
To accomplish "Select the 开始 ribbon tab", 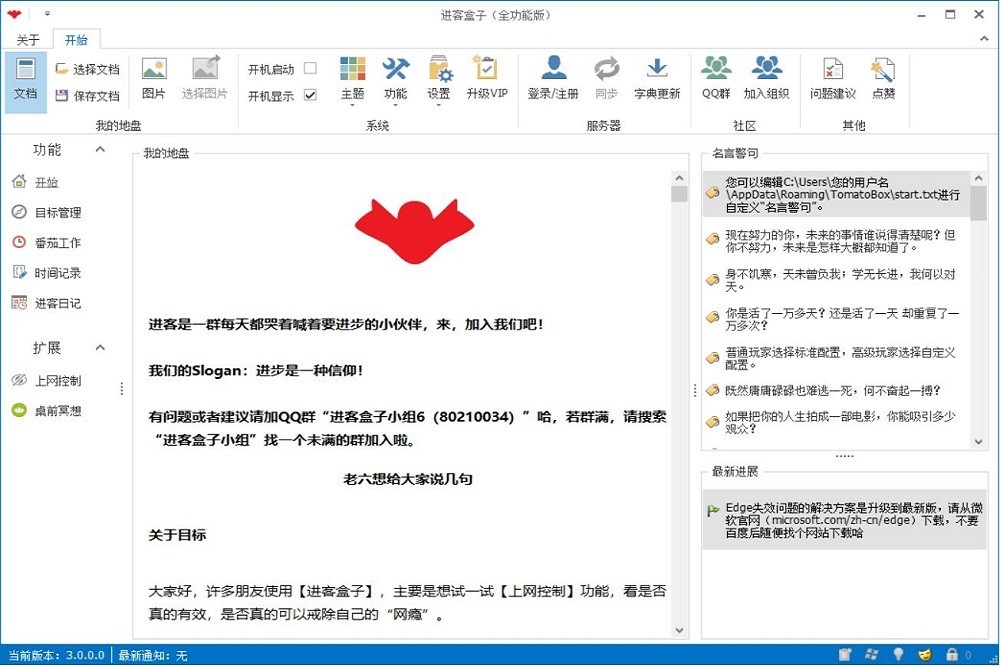I will (x=76, y=40).
